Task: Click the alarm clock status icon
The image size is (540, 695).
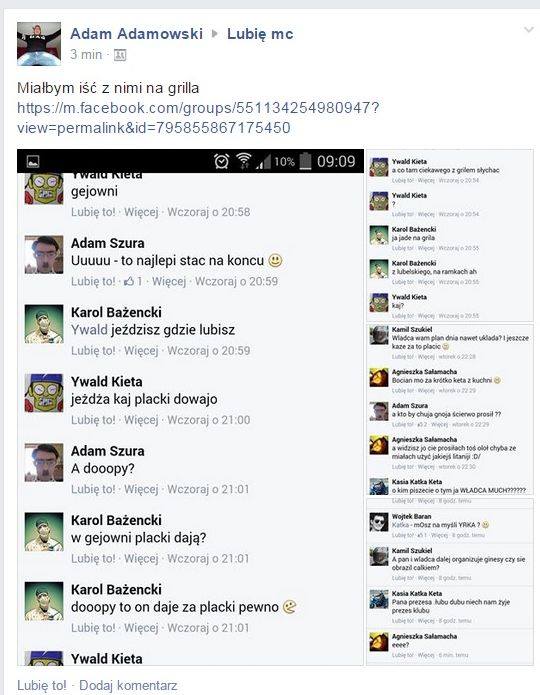Action: click(x=221, y=161)
